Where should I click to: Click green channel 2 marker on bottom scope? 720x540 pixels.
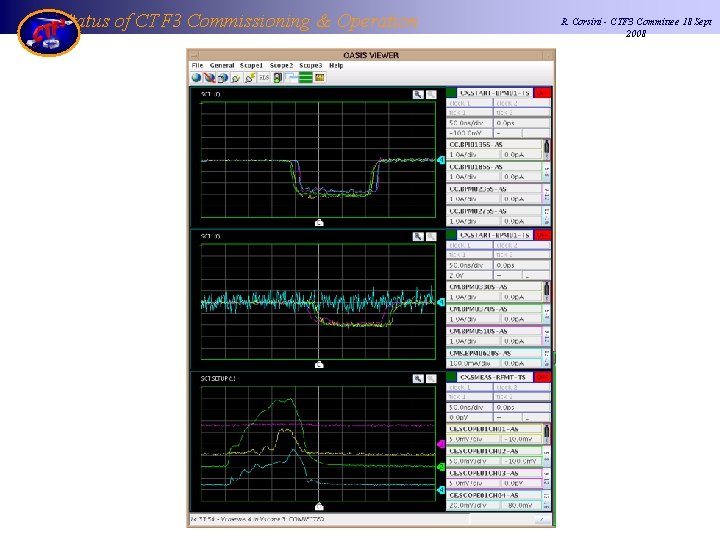coord(441,467)
